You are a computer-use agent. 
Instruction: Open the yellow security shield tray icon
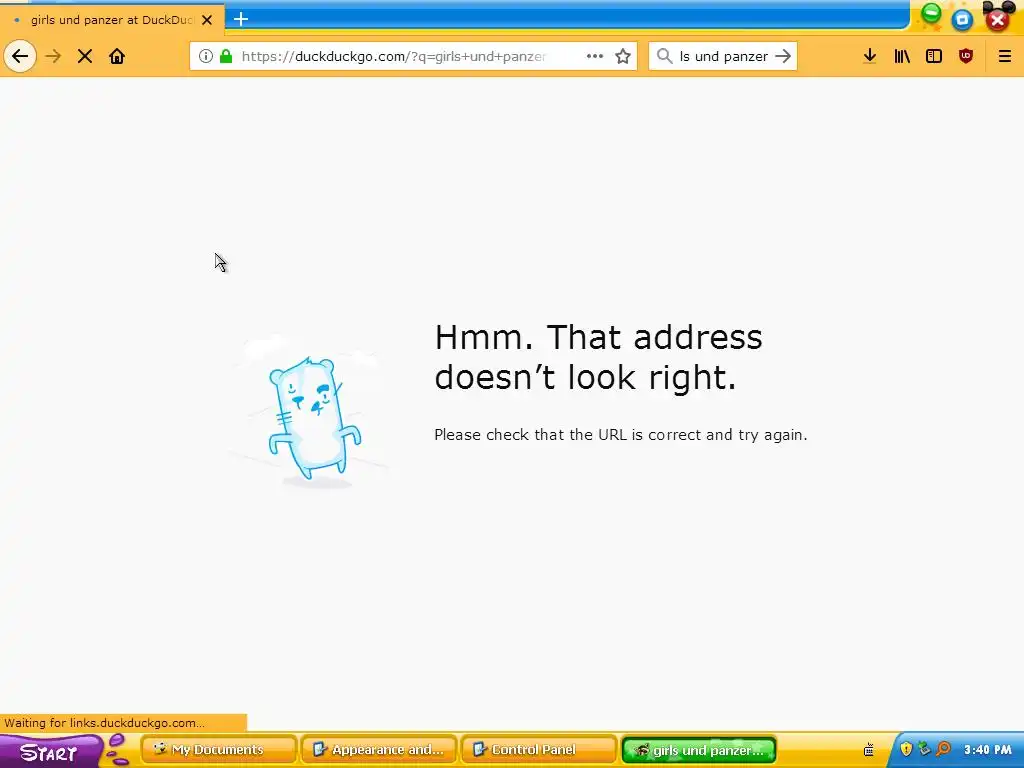906,749
